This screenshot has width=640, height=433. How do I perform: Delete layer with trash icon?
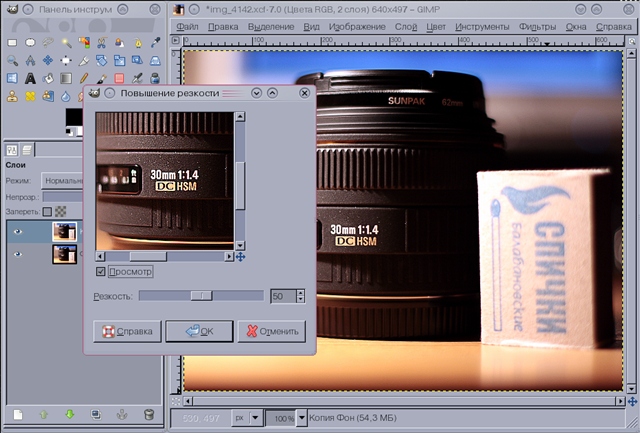[149, 414]
